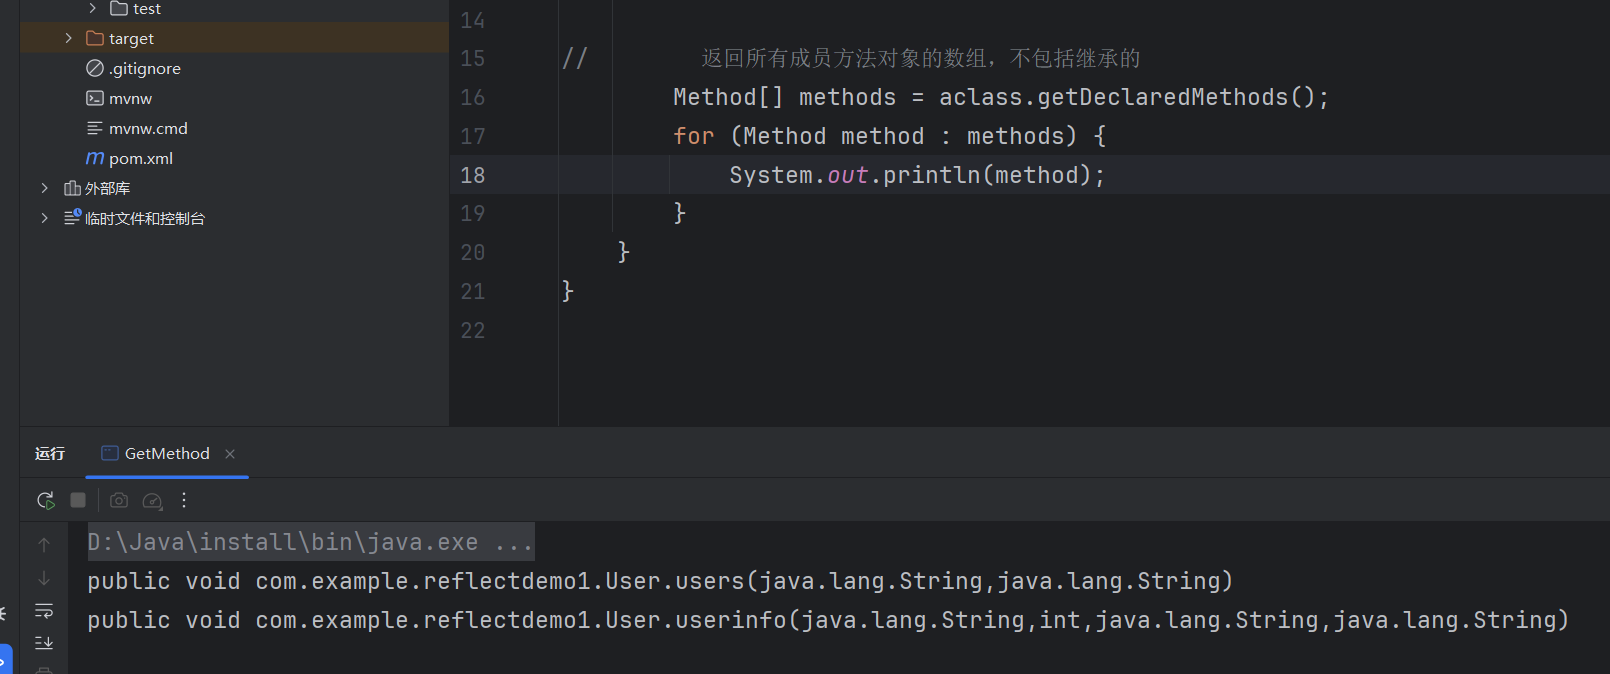Click the down arrow in console gutter
The width and height of the screenshot is (1610, 674).
[x=44, y=578]
